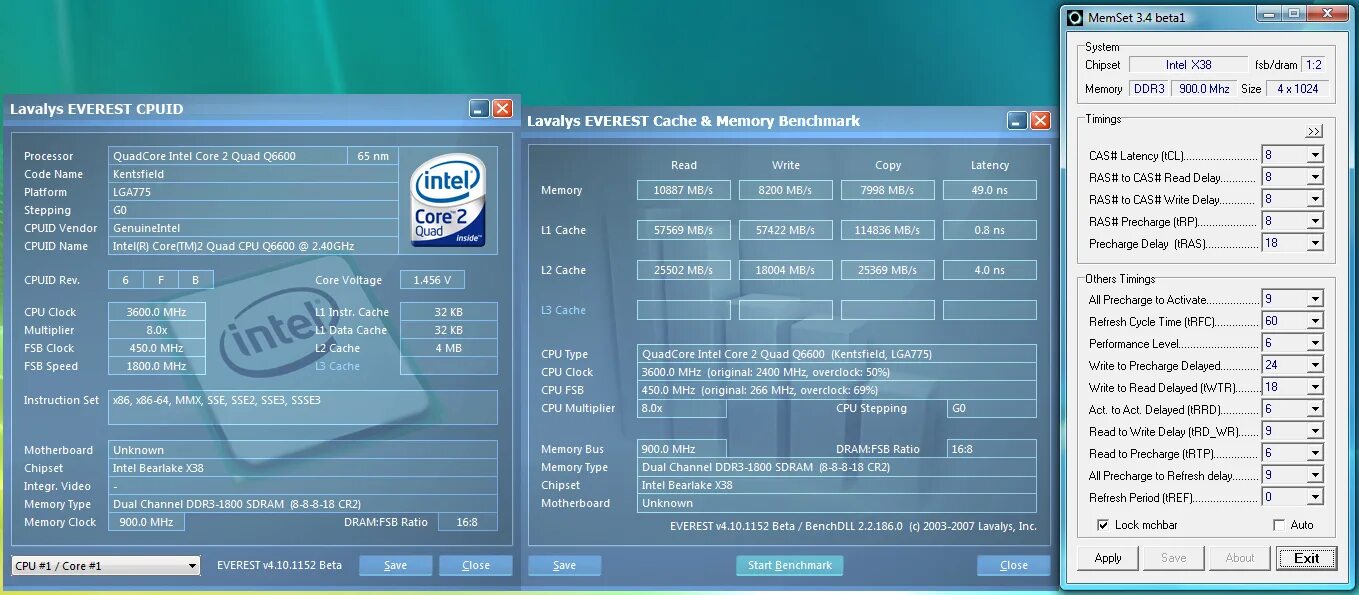Click Start Benchmark button

tap(790, 566)
